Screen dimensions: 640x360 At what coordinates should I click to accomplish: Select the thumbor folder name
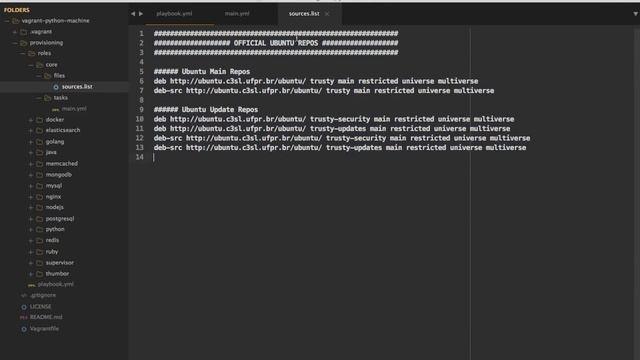pos(57,273)
